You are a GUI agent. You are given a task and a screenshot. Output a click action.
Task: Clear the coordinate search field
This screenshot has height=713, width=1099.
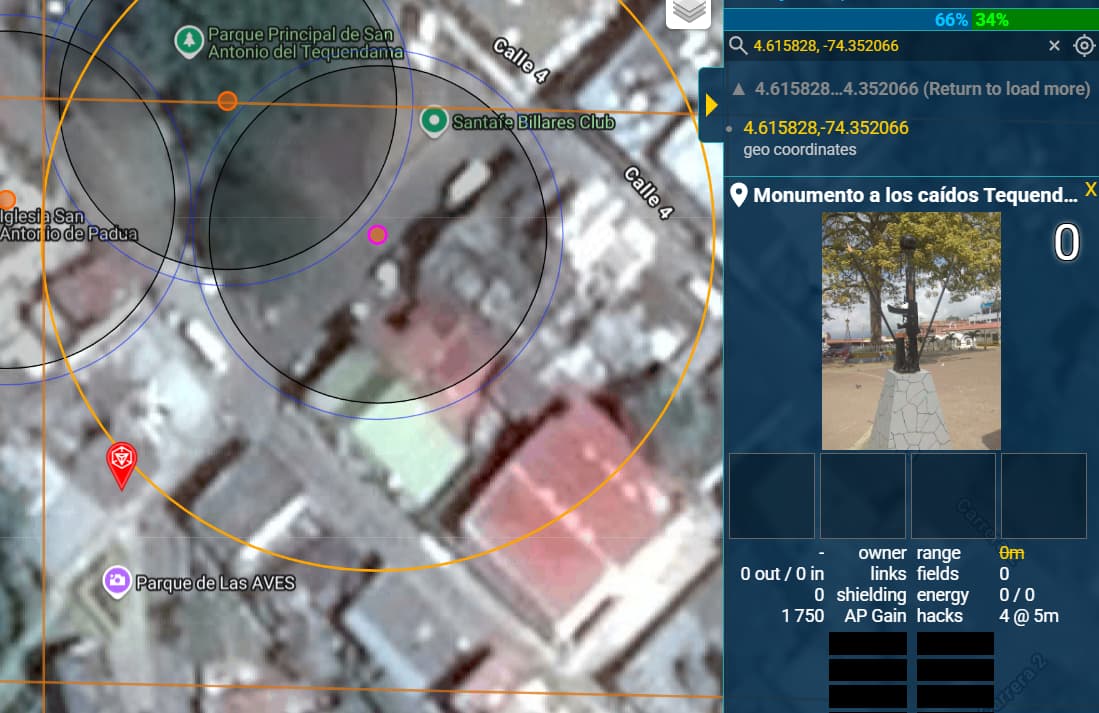[1054, 46]
